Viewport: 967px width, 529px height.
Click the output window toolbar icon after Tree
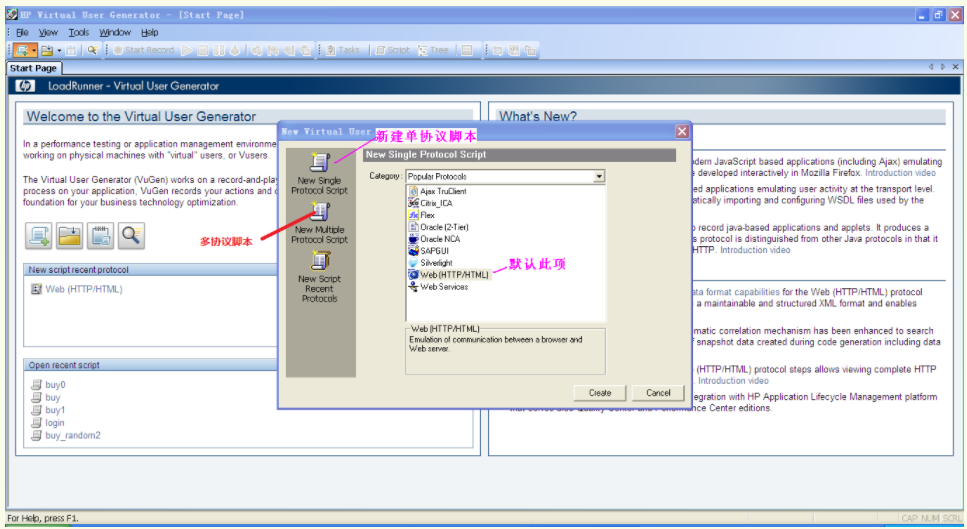click(467, 50)
